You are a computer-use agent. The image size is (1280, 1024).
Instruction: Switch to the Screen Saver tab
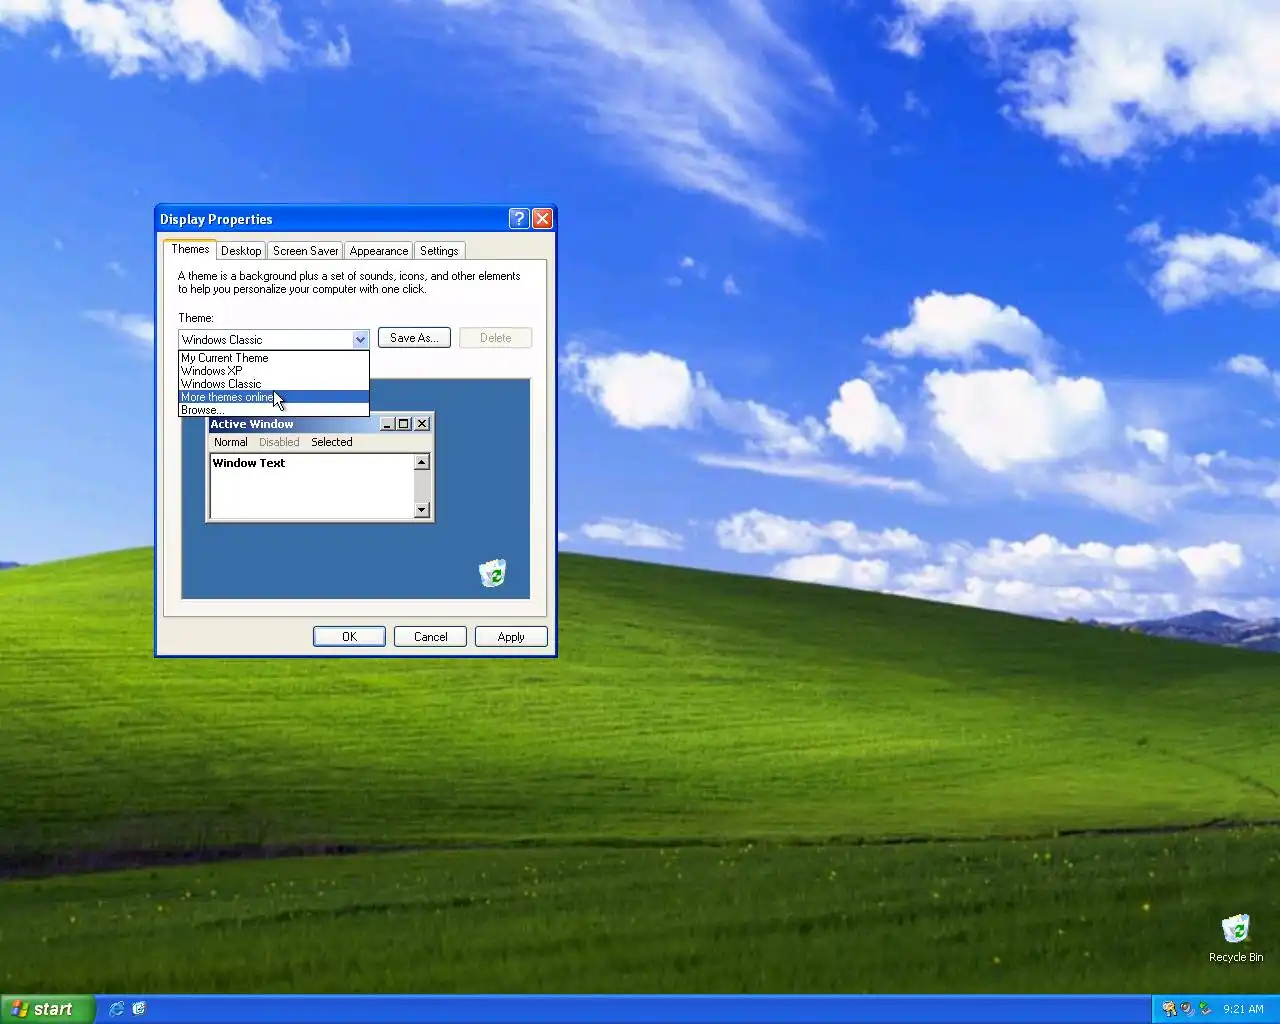pos(305,251)
